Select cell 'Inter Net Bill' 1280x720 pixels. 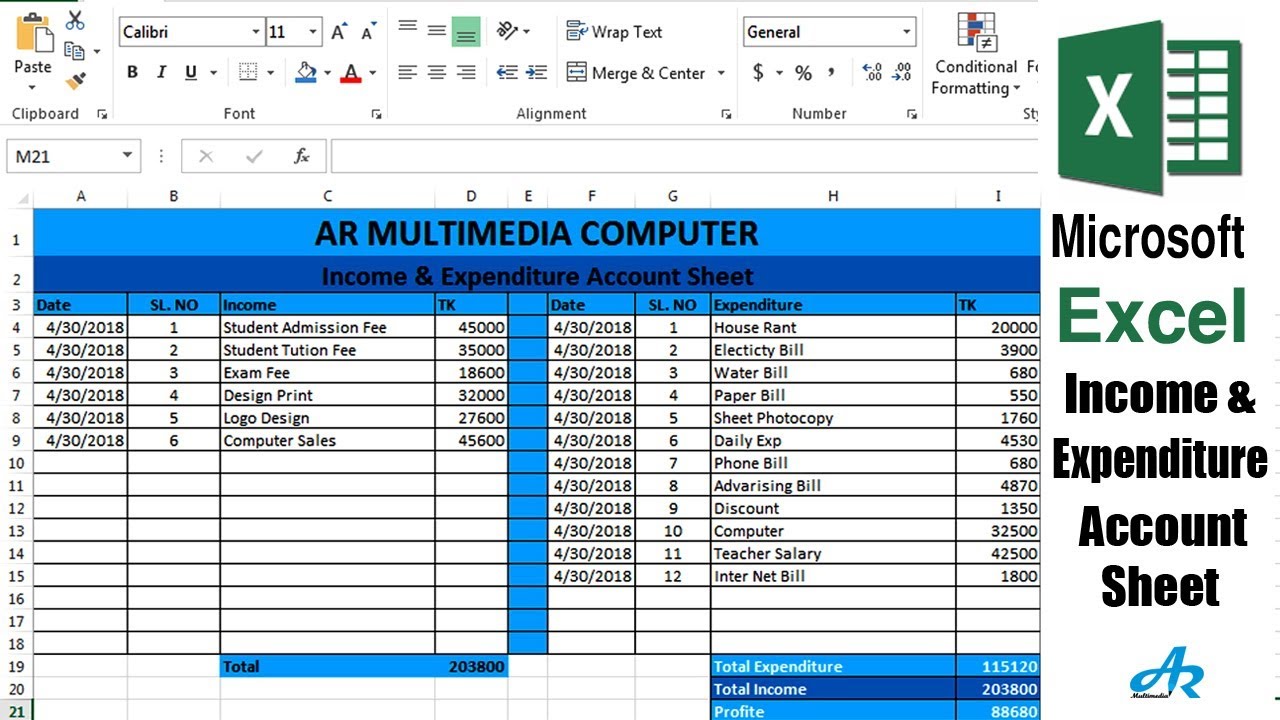click(x=833, y=576)
